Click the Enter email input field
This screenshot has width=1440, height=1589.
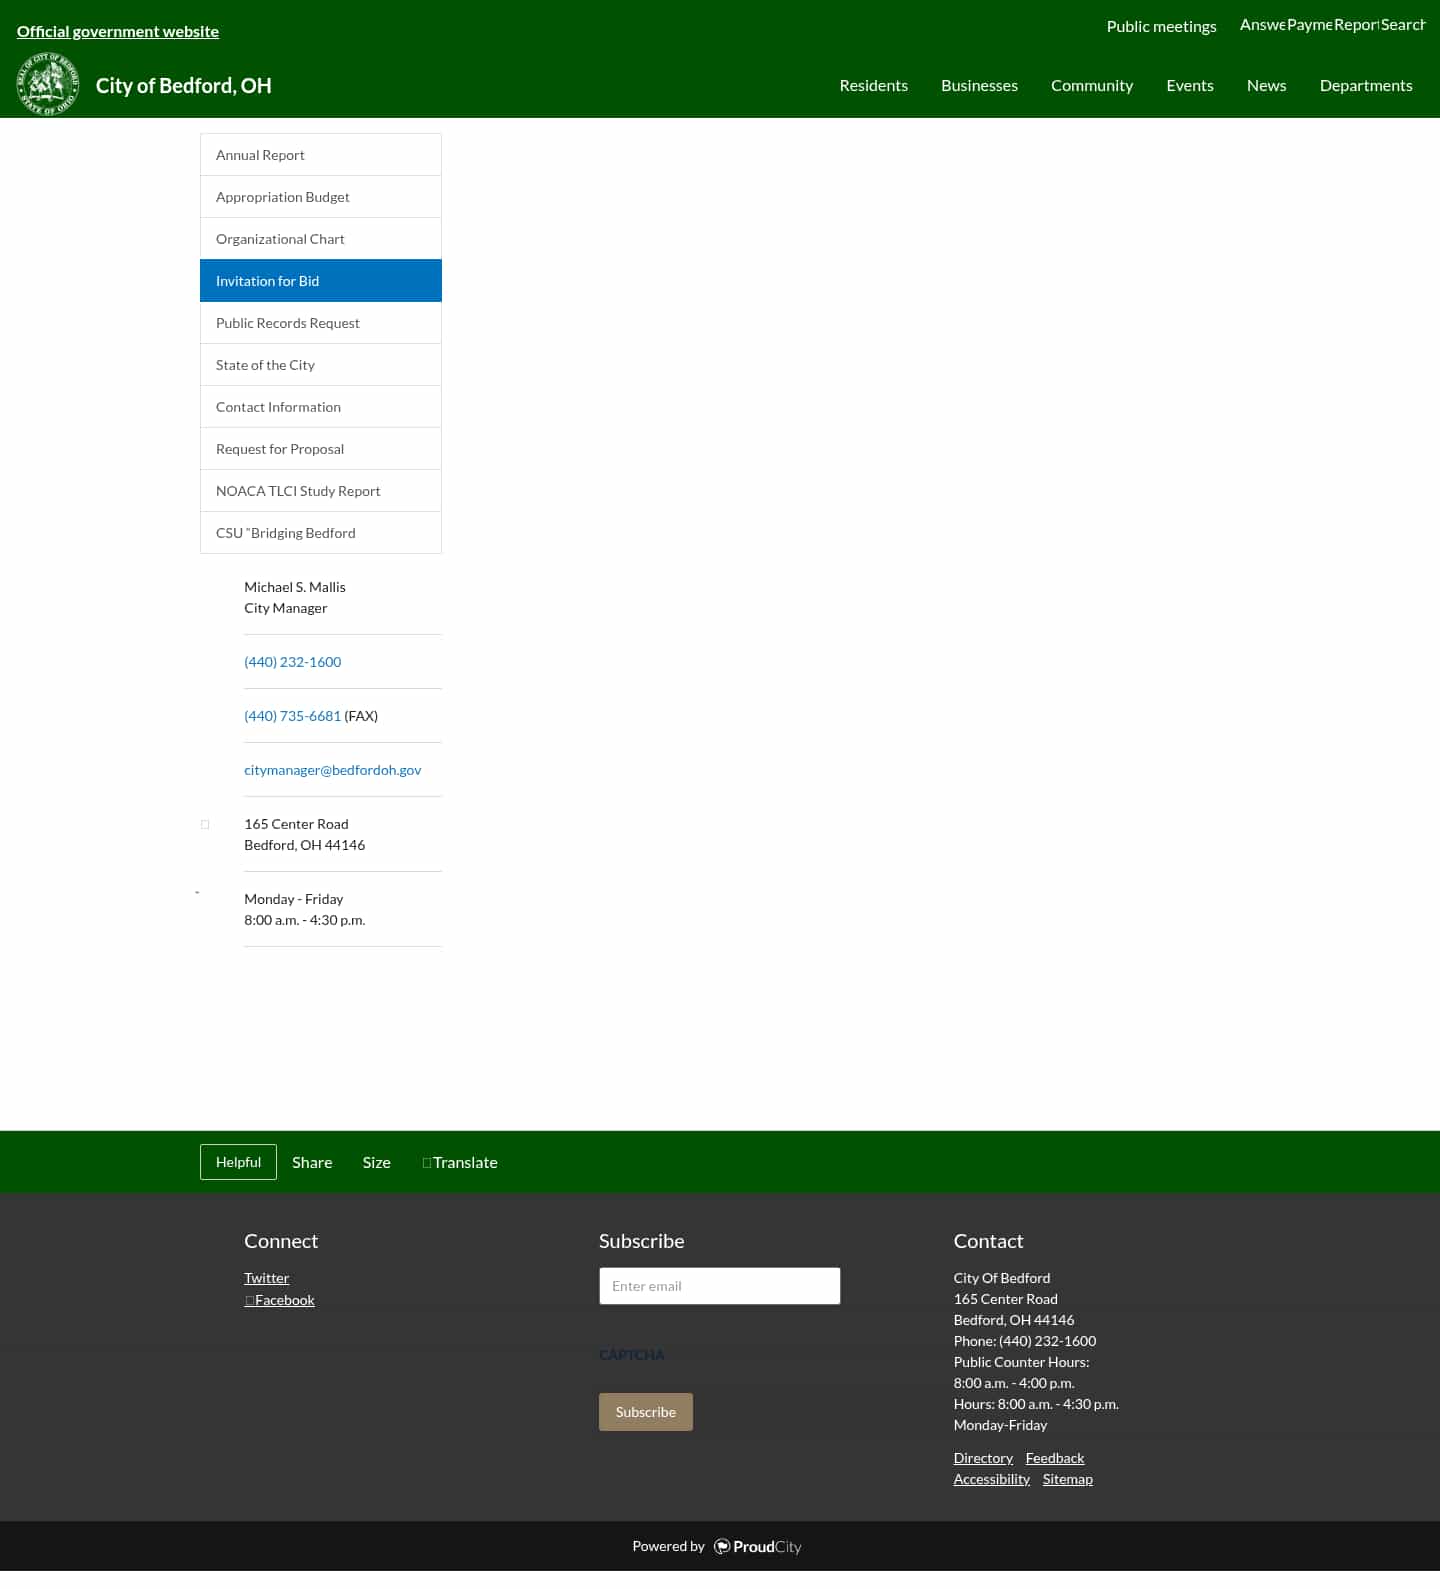tap(720, 1286)
